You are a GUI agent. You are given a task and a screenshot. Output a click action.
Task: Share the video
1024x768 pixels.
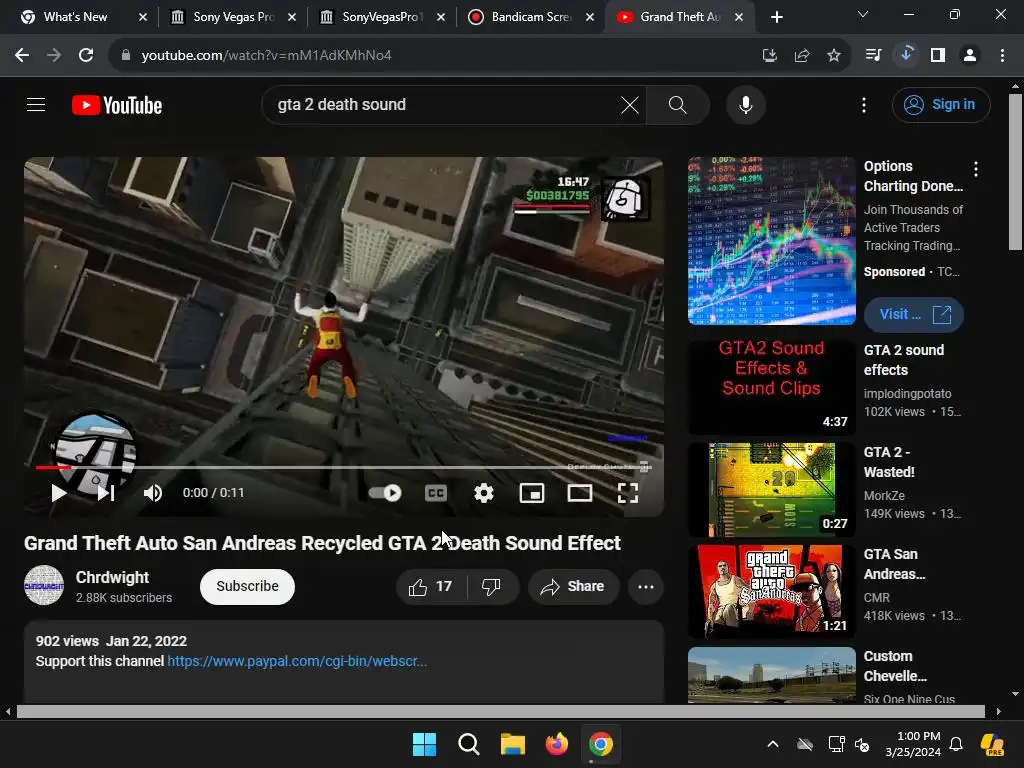573,586
